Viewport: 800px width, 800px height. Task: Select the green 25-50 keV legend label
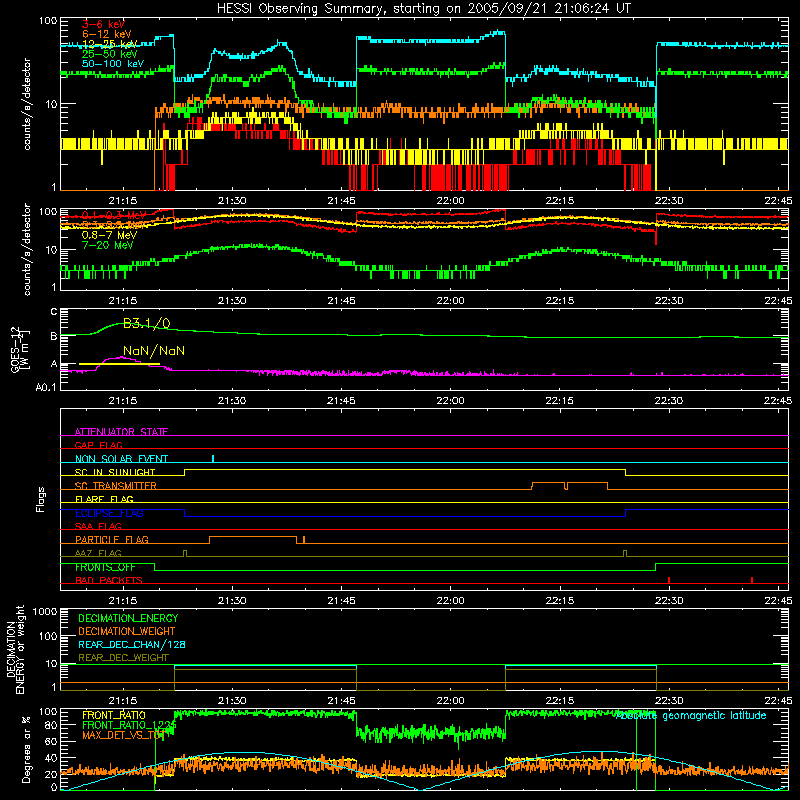[110, 54]
